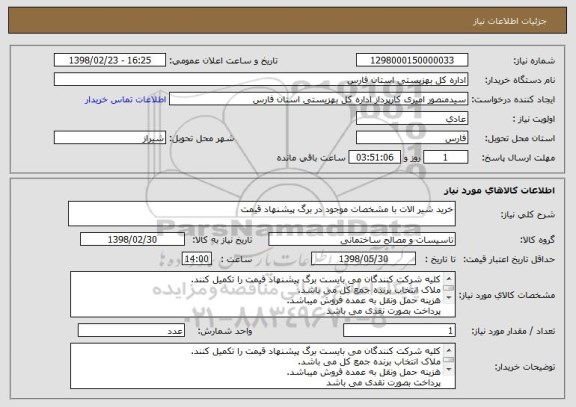Select the ساعت باقی مانده text
The image size is (576, 407).
click(x=311, y=158)
